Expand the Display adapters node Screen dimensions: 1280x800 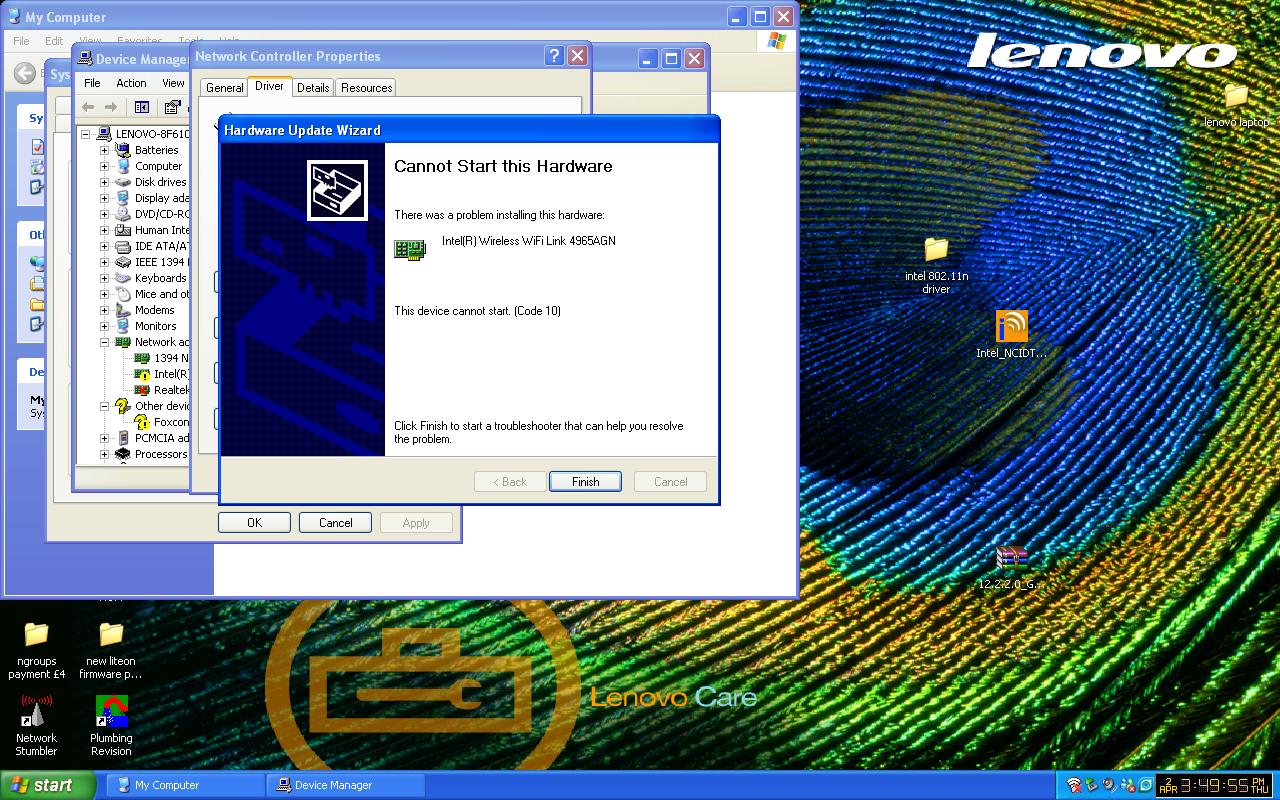point(104,198)
